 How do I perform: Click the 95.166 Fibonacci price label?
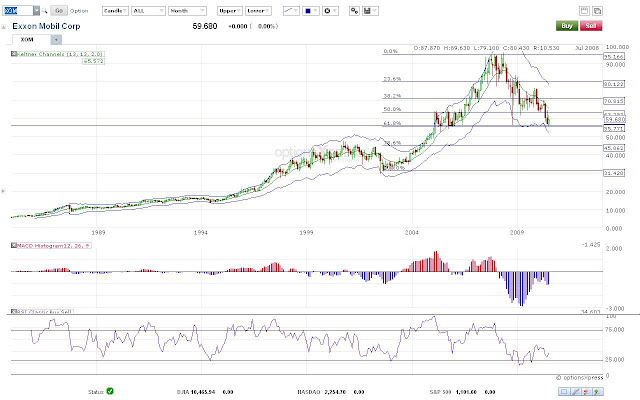tap(614, 57)
